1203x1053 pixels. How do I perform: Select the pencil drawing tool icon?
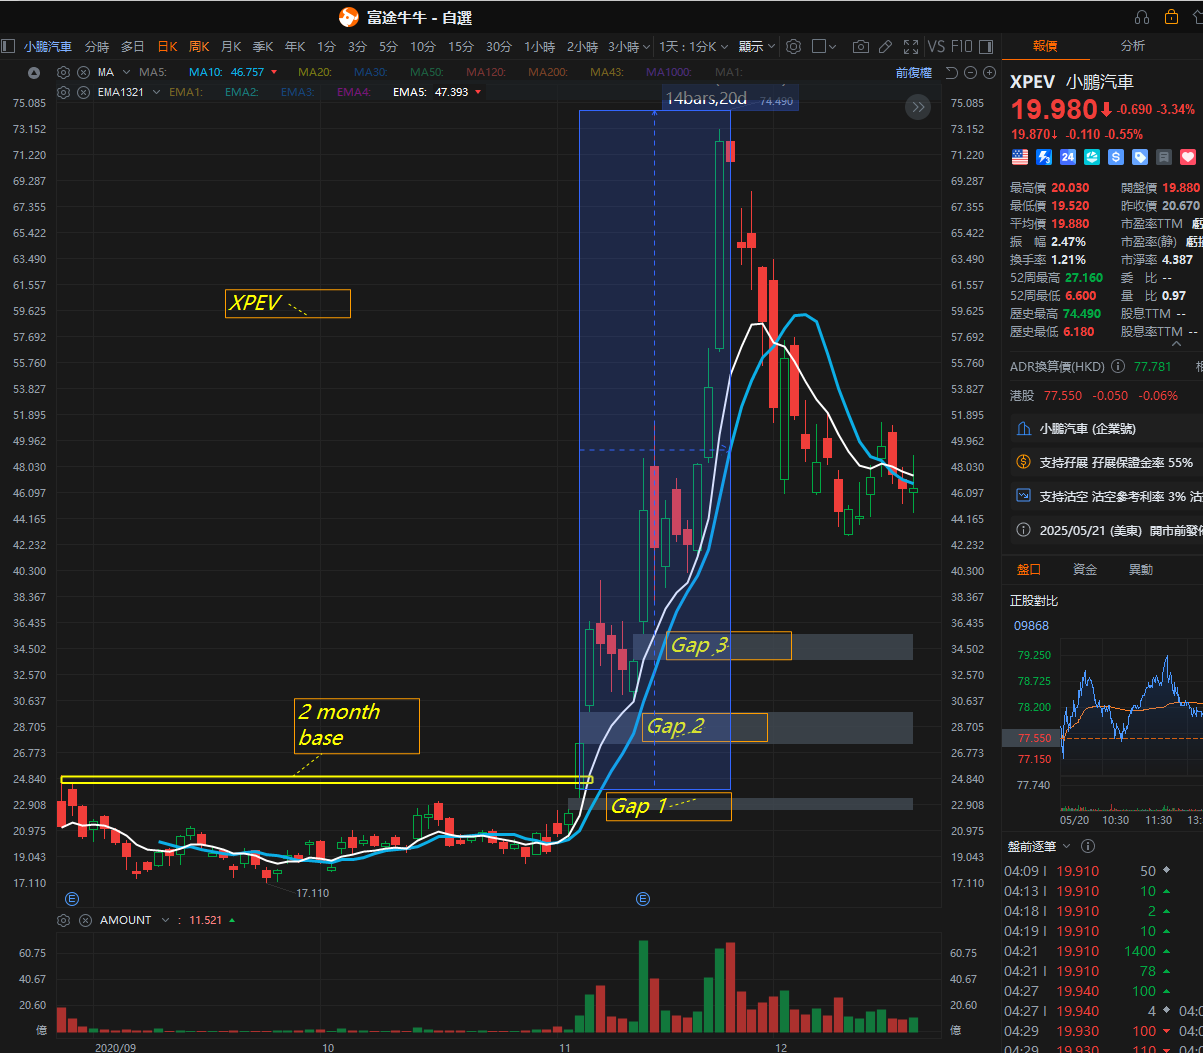[885, 46]
